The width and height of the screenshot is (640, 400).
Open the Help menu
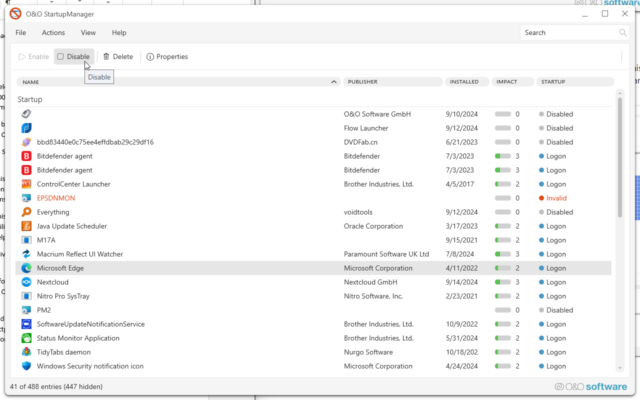119,33
